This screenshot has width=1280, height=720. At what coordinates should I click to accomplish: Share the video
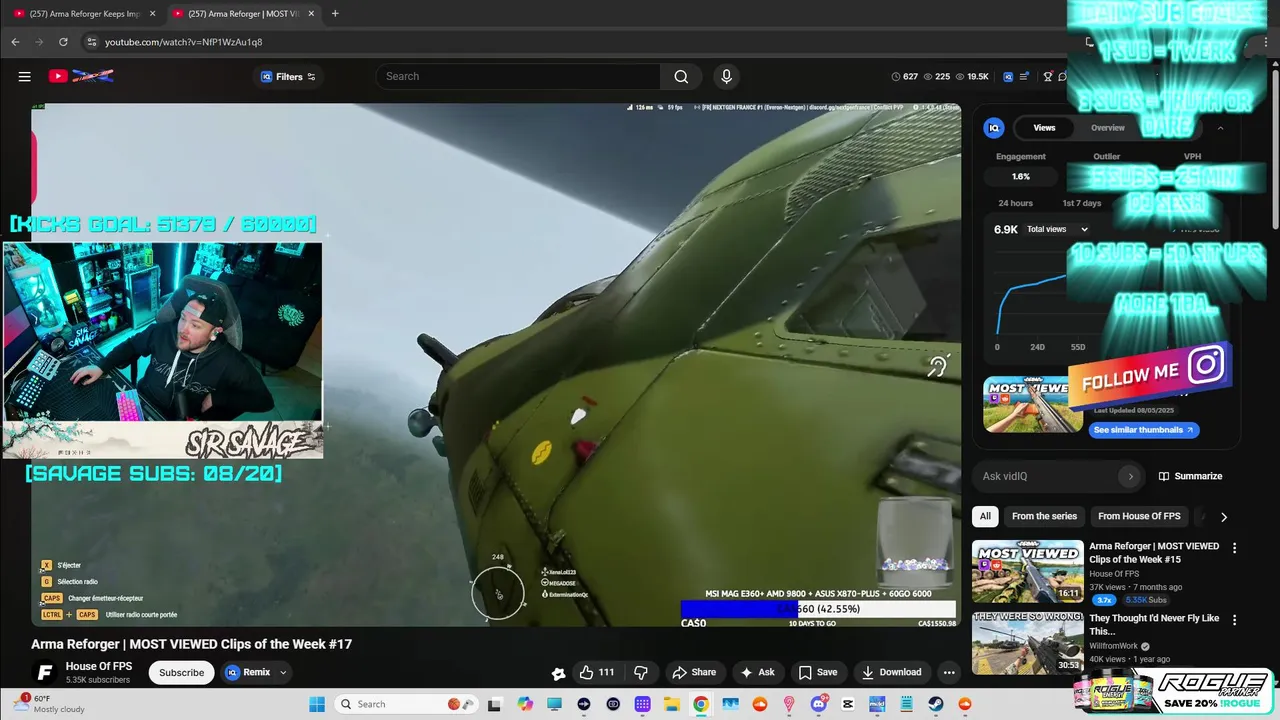694,672
